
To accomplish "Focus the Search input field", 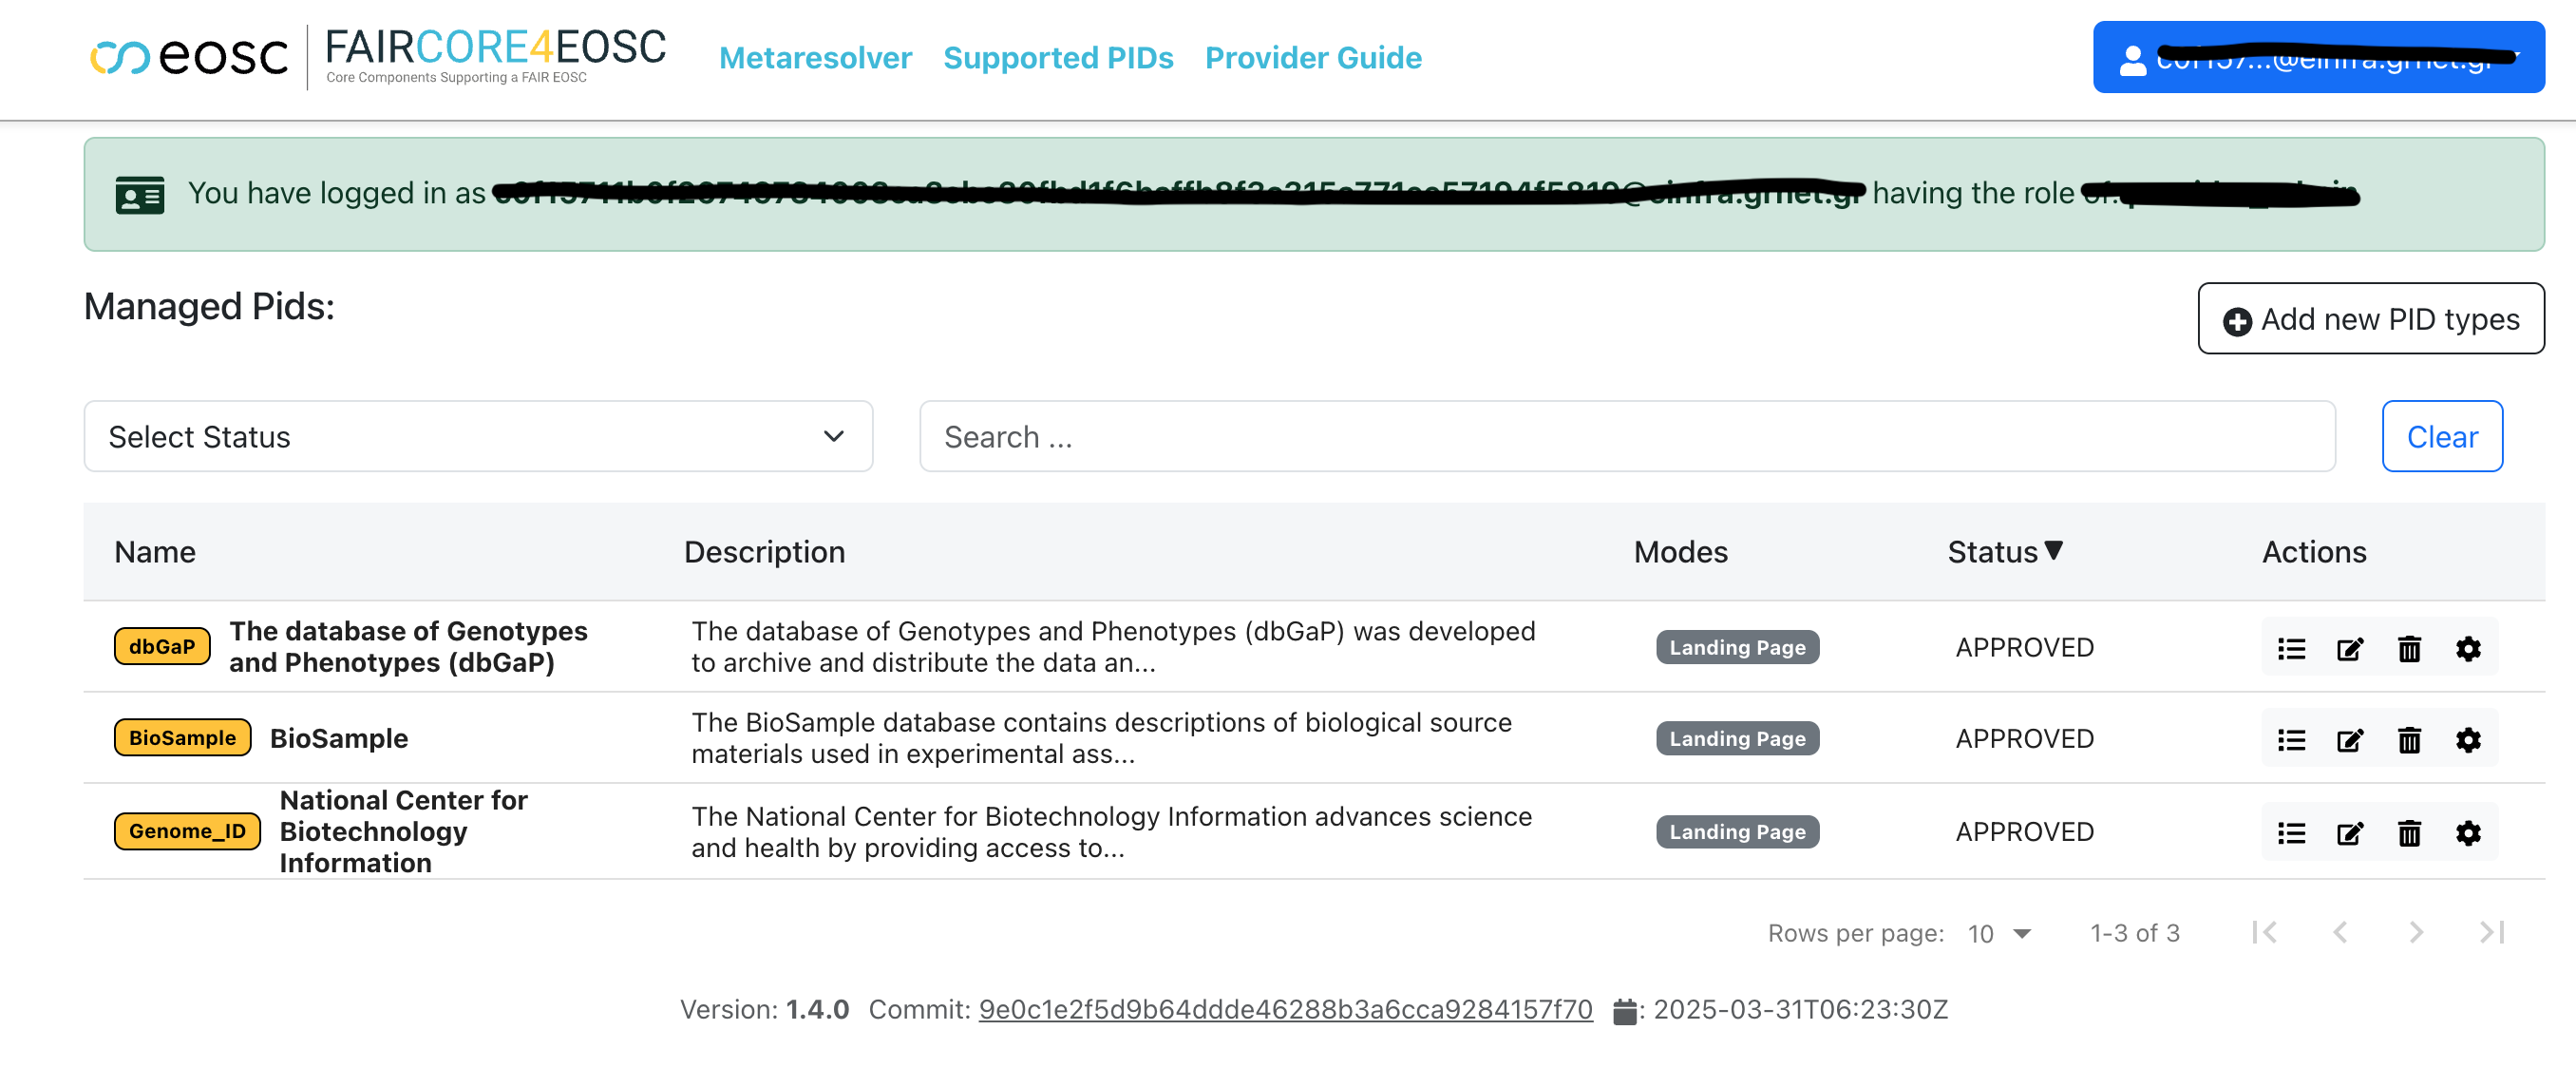I will tap(1626, 437).
